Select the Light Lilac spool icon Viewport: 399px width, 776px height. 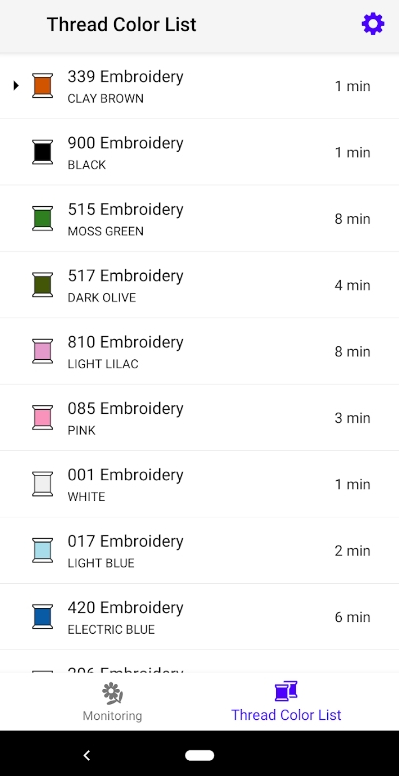point(43,351)
